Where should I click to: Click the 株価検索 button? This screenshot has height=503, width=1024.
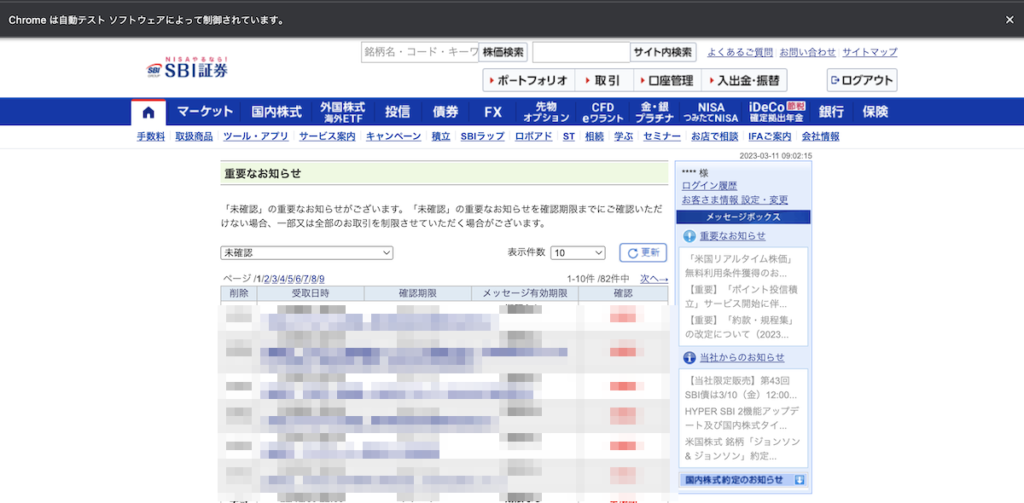[504, 52]
